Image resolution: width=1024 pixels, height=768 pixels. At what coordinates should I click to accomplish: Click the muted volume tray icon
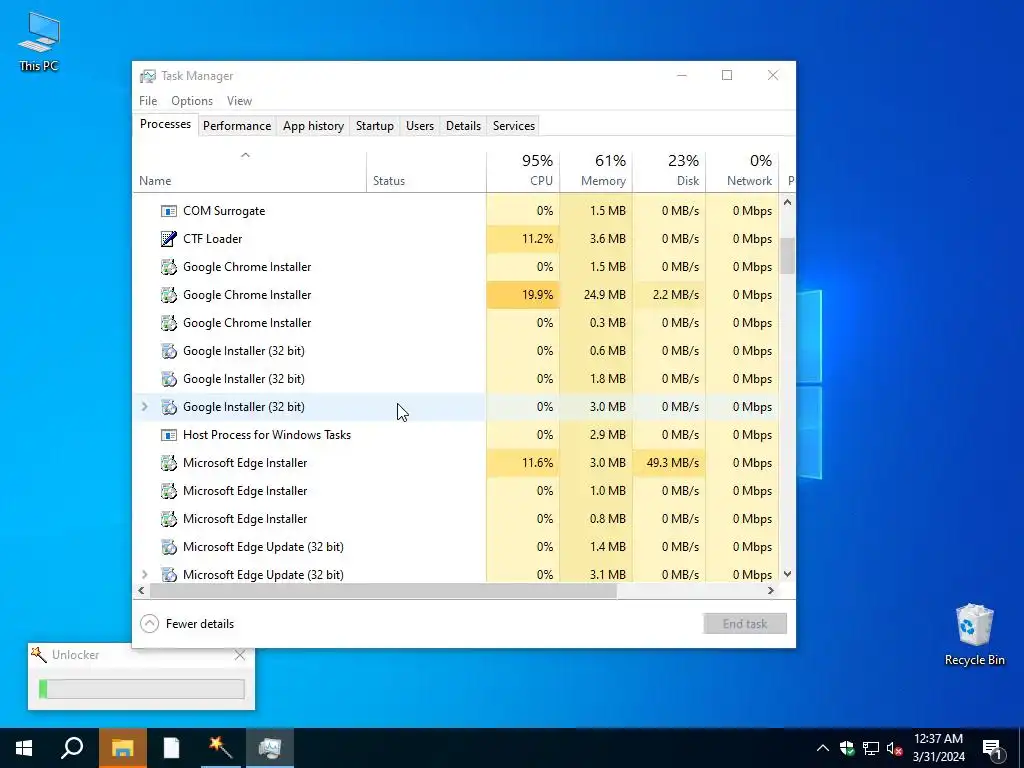[894, 748]
